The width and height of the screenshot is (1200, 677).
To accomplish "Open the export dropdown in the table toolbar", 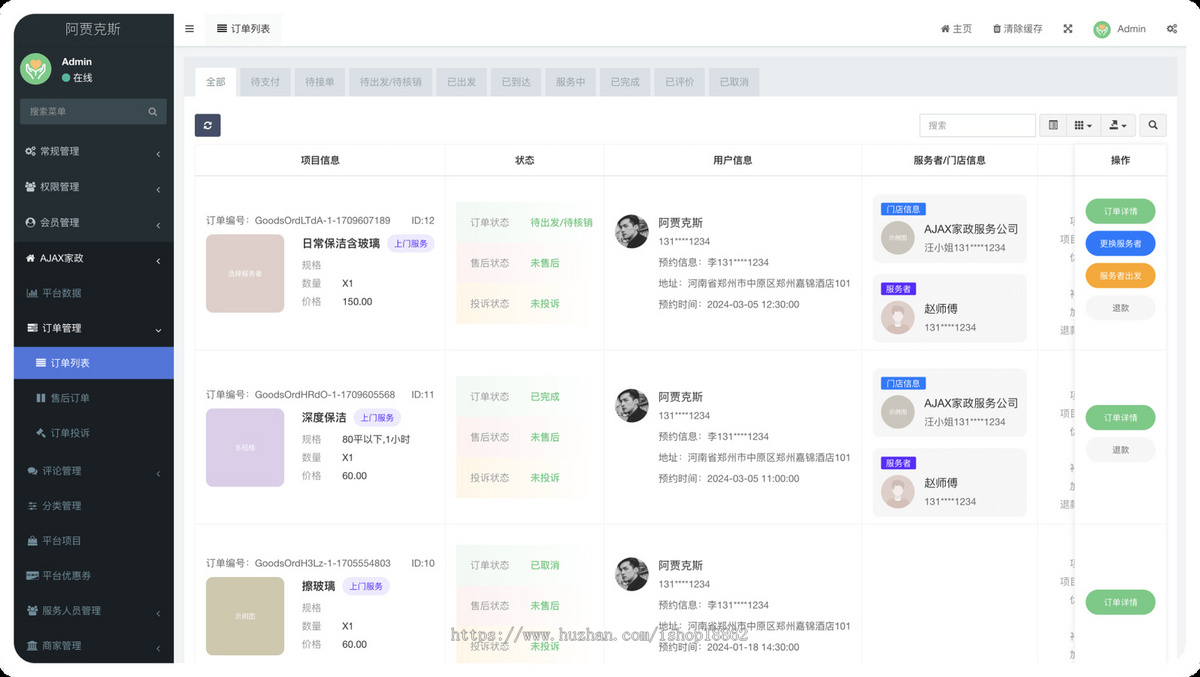I will point(1117,124).
